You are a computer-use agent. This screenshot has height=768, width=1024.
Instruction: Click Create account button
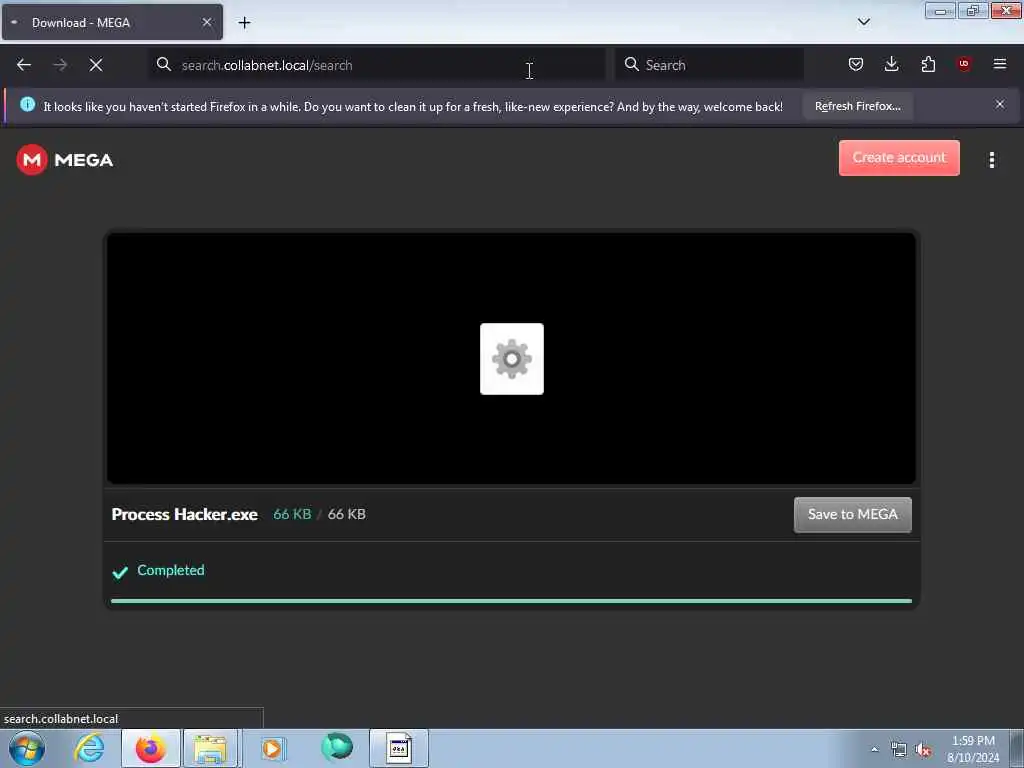(899, 158)
